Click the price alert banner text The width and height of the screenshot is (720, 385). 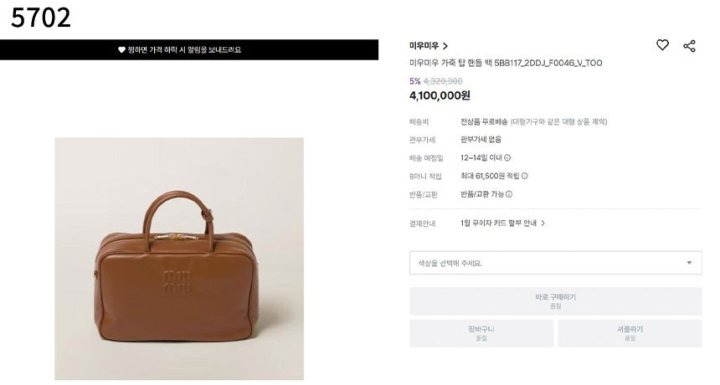tap(184, 50)
